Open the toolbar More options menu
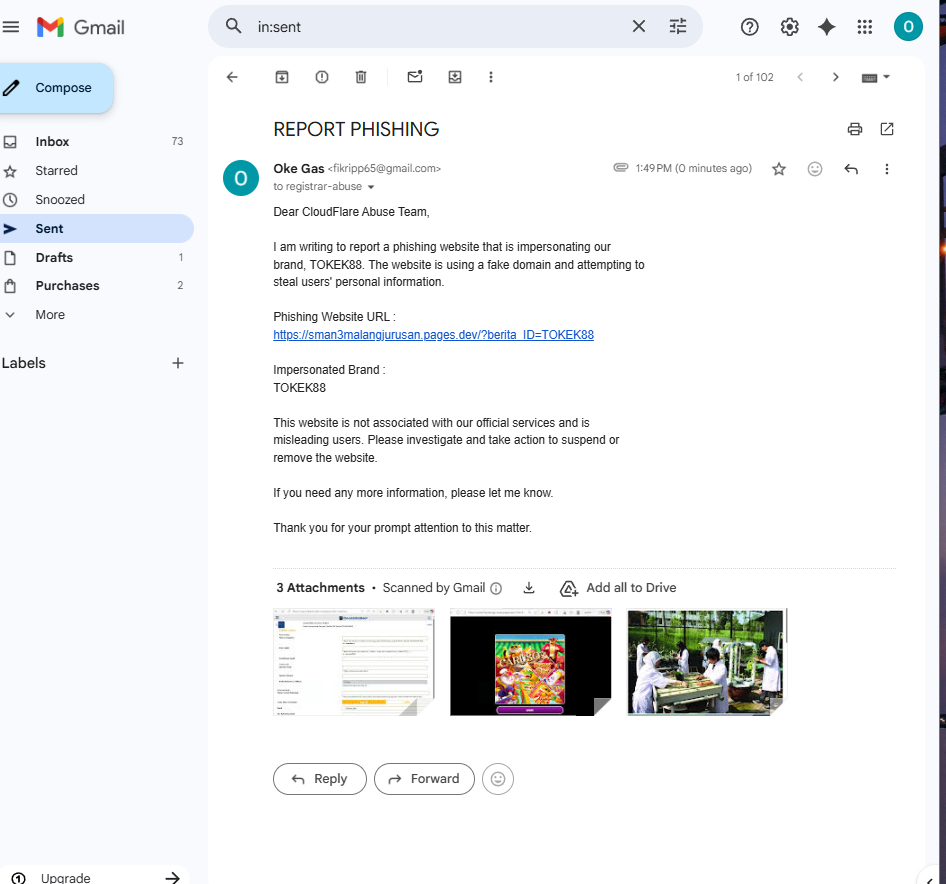Image resolution: width=946 pixels, height=884 pixels. pyautogui.click(x=490, y=77)
